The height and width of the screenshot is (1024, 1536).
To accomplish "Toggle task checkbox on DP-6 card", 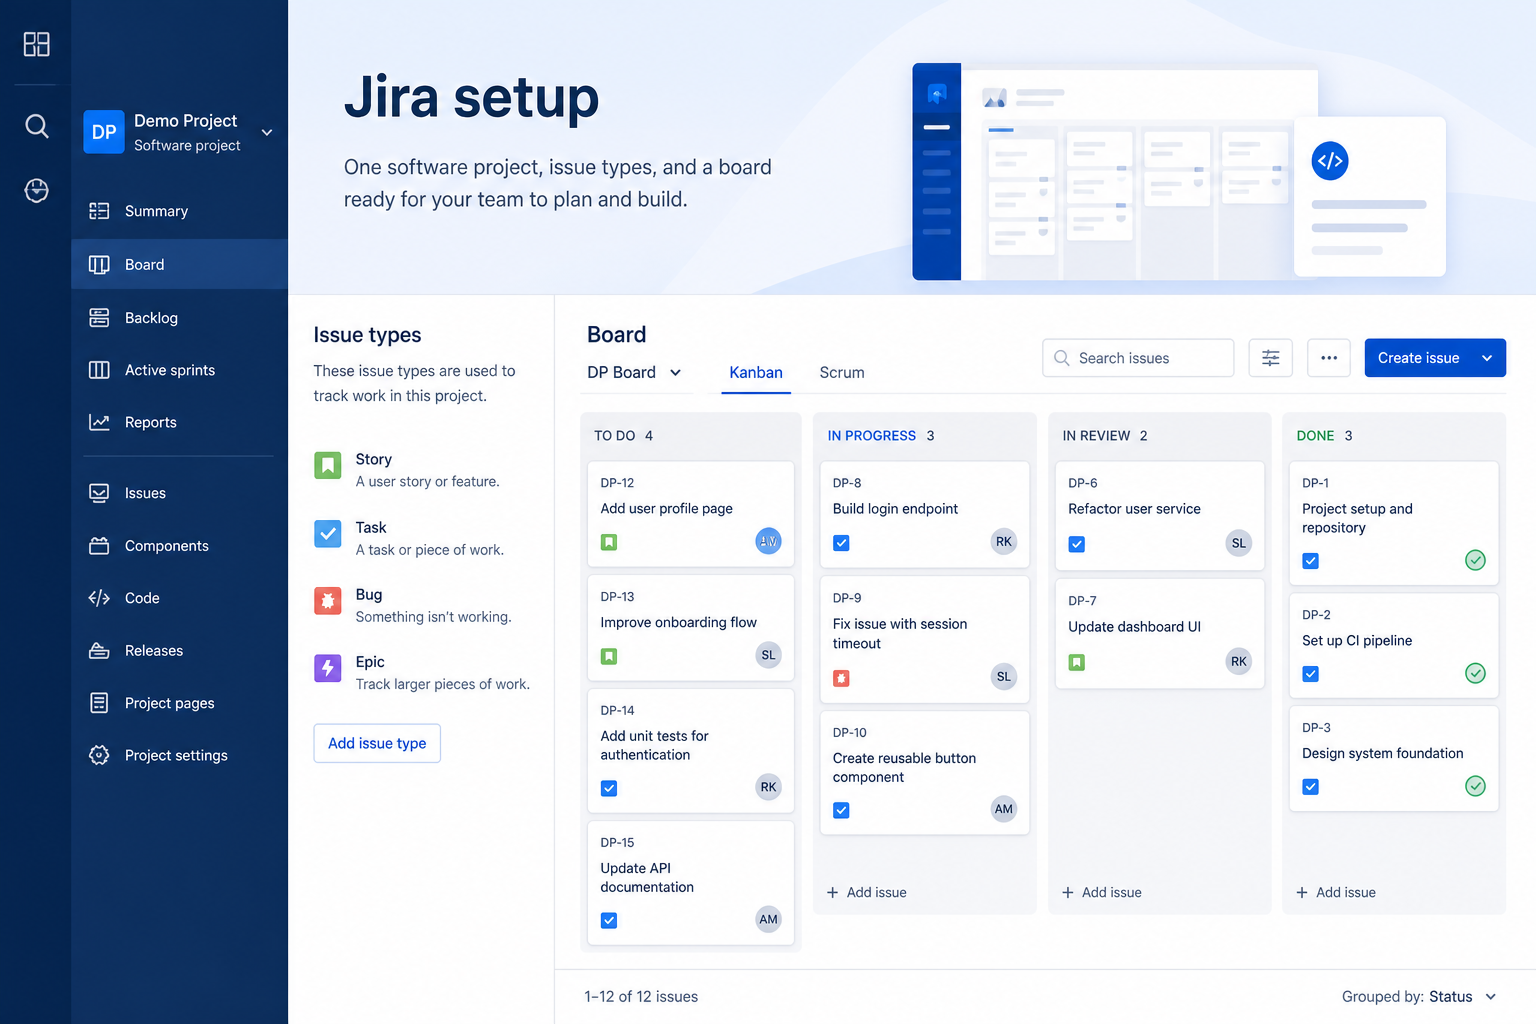I will pyautogui.click(x=1077, y=544).
